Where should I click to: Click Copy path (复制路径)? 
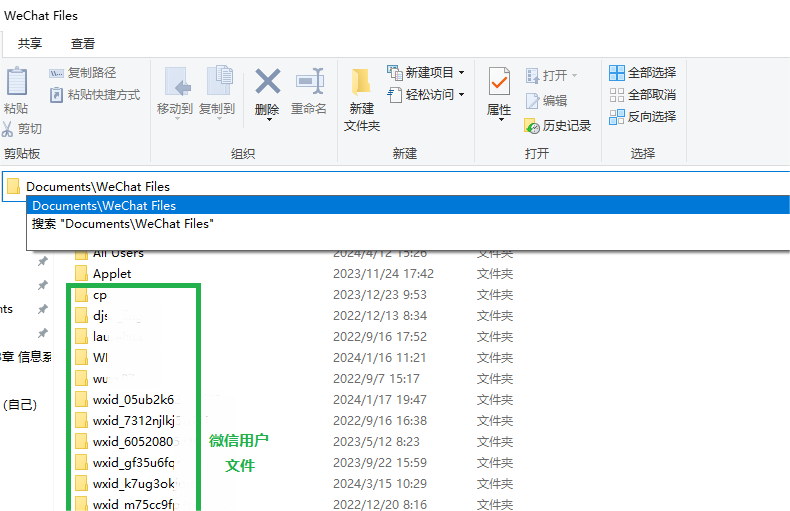pyautogui.click(x=83, y=73)
